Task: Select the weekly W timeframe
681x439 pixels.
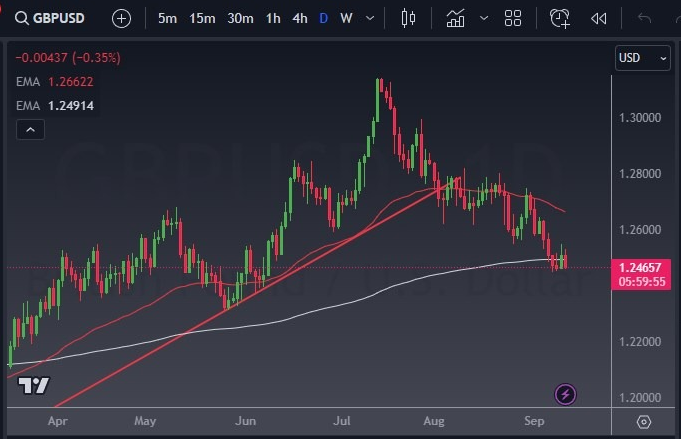Action: pos(346,18)
